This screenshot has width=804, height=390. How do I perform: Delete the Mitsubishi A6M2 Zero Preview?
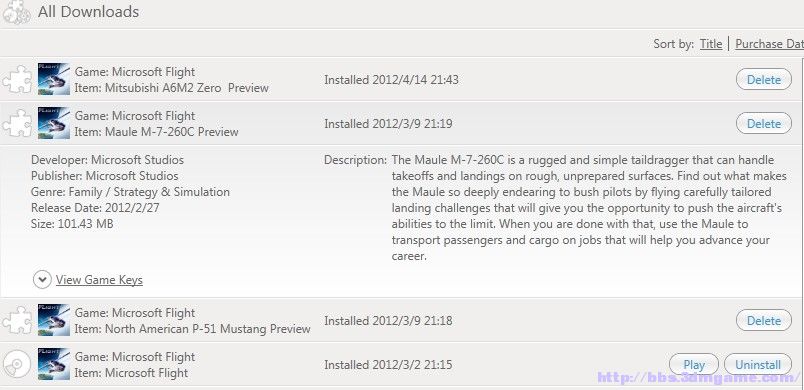pos(763,79)
